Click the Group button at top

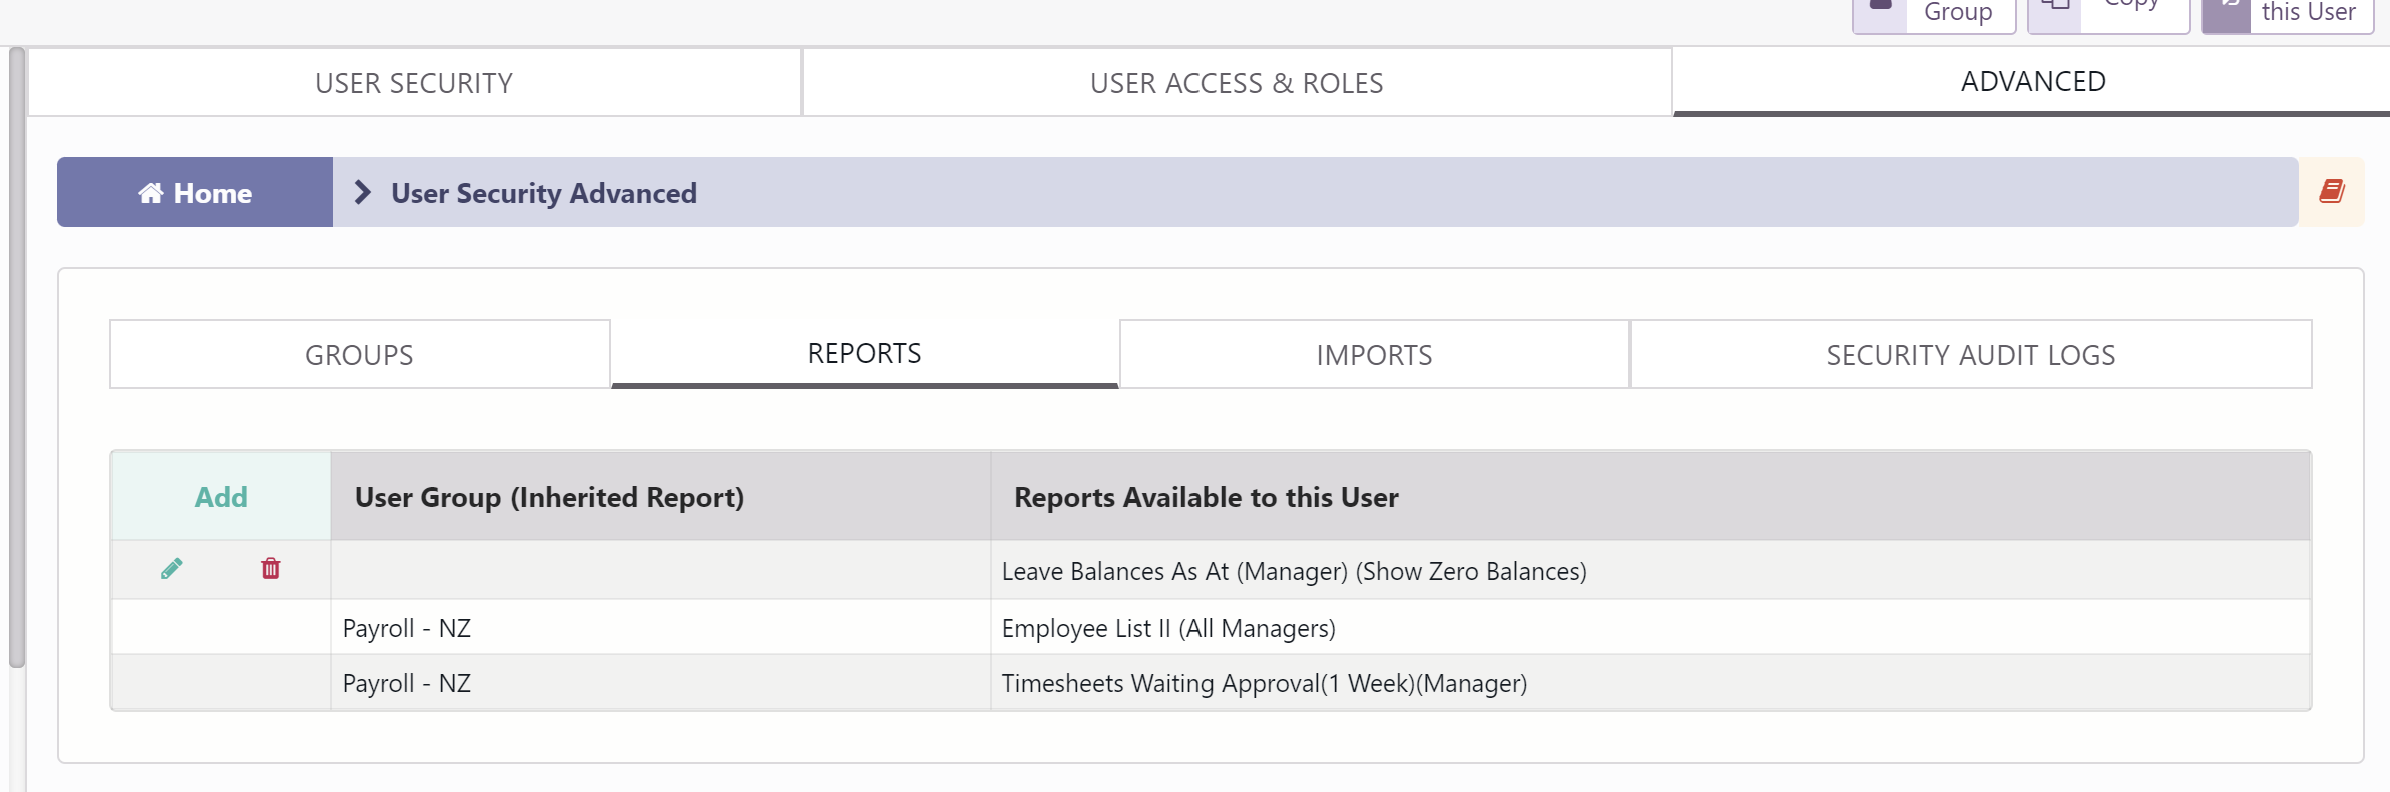tap(1934, 14)
